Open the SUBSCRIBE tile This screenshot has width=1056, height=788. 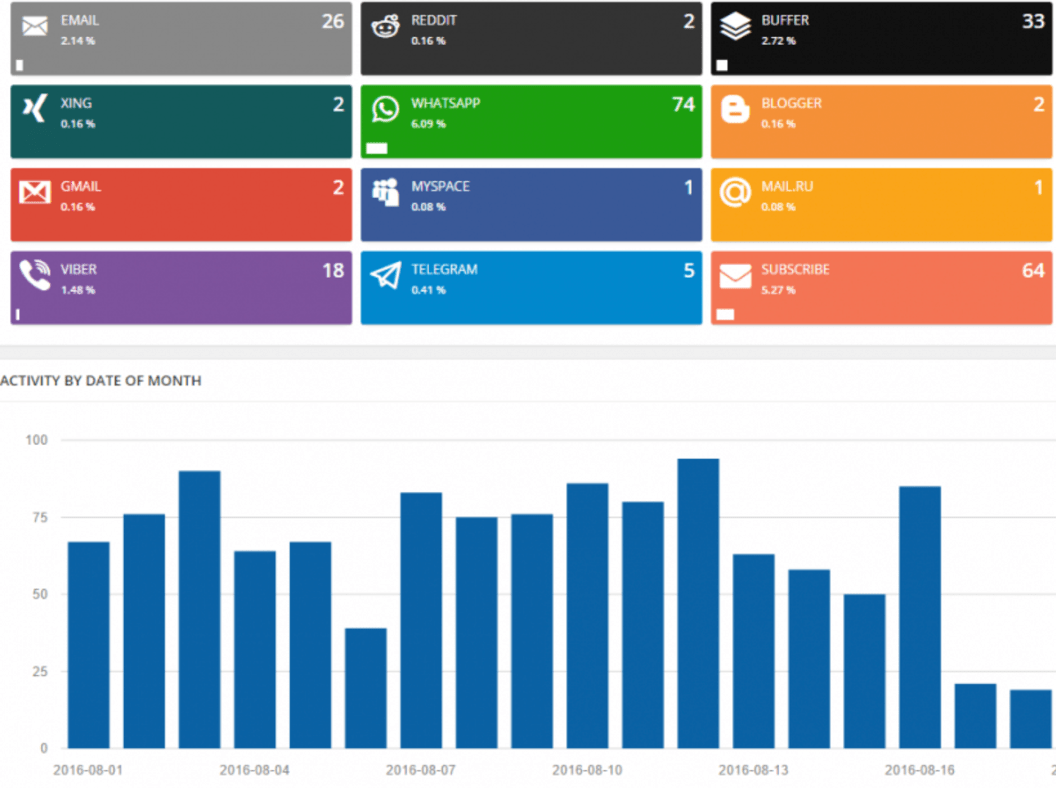(881, 287)
